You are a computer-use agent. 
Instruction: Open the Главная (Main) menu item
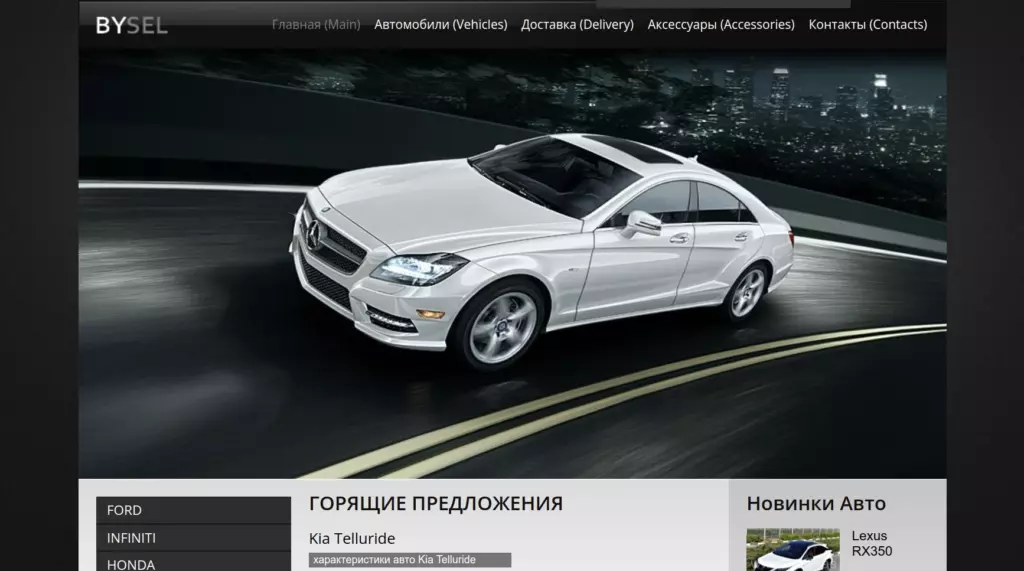click(x=316, y=24)
